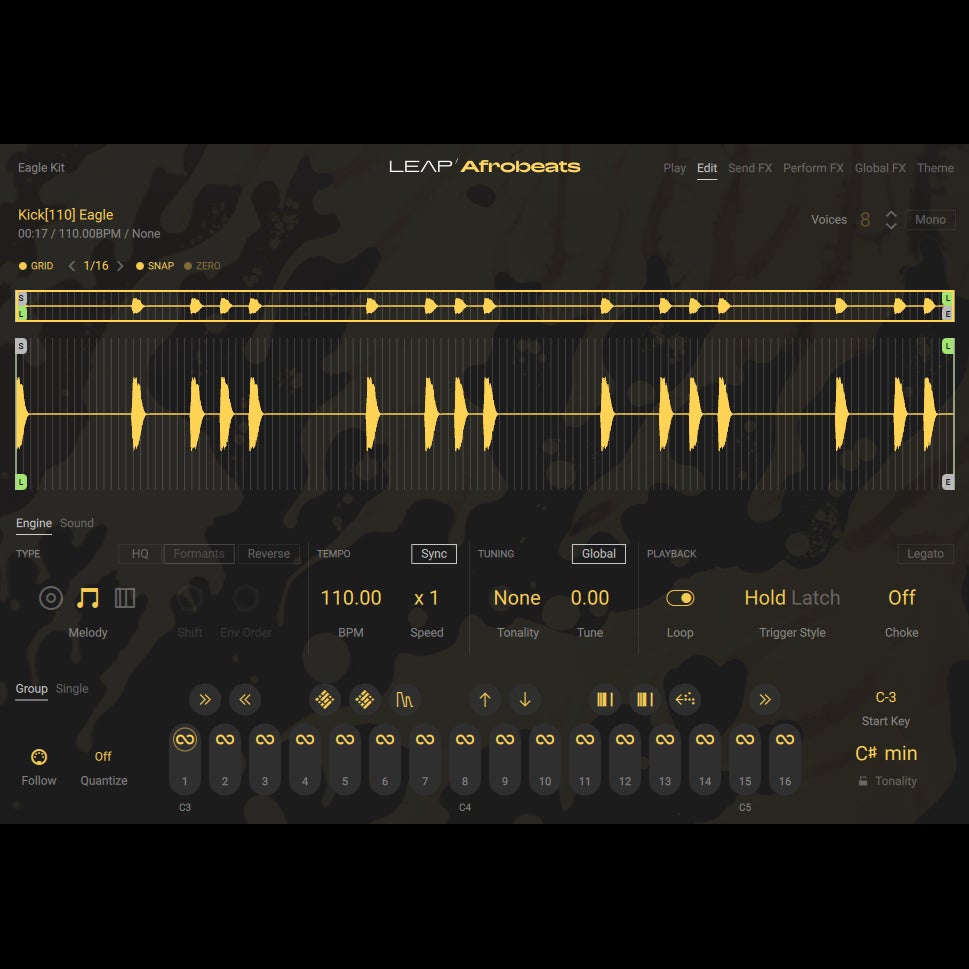Viewport: 969px width, 969px height.
Task: Toggle the ZERO crossing option
Action: coord(202,266)
